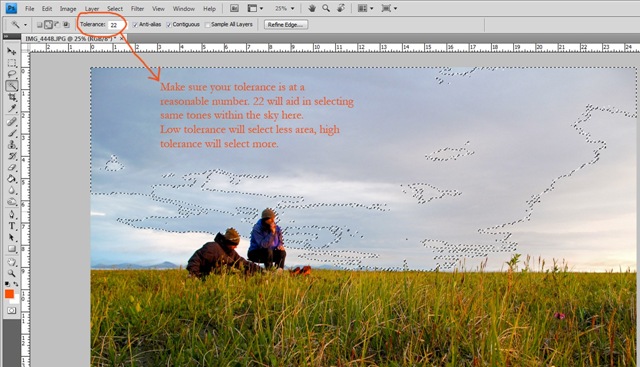The image size is (640, 367).
Task: Select the Healing Brush tool
Action: pos(11,122)
